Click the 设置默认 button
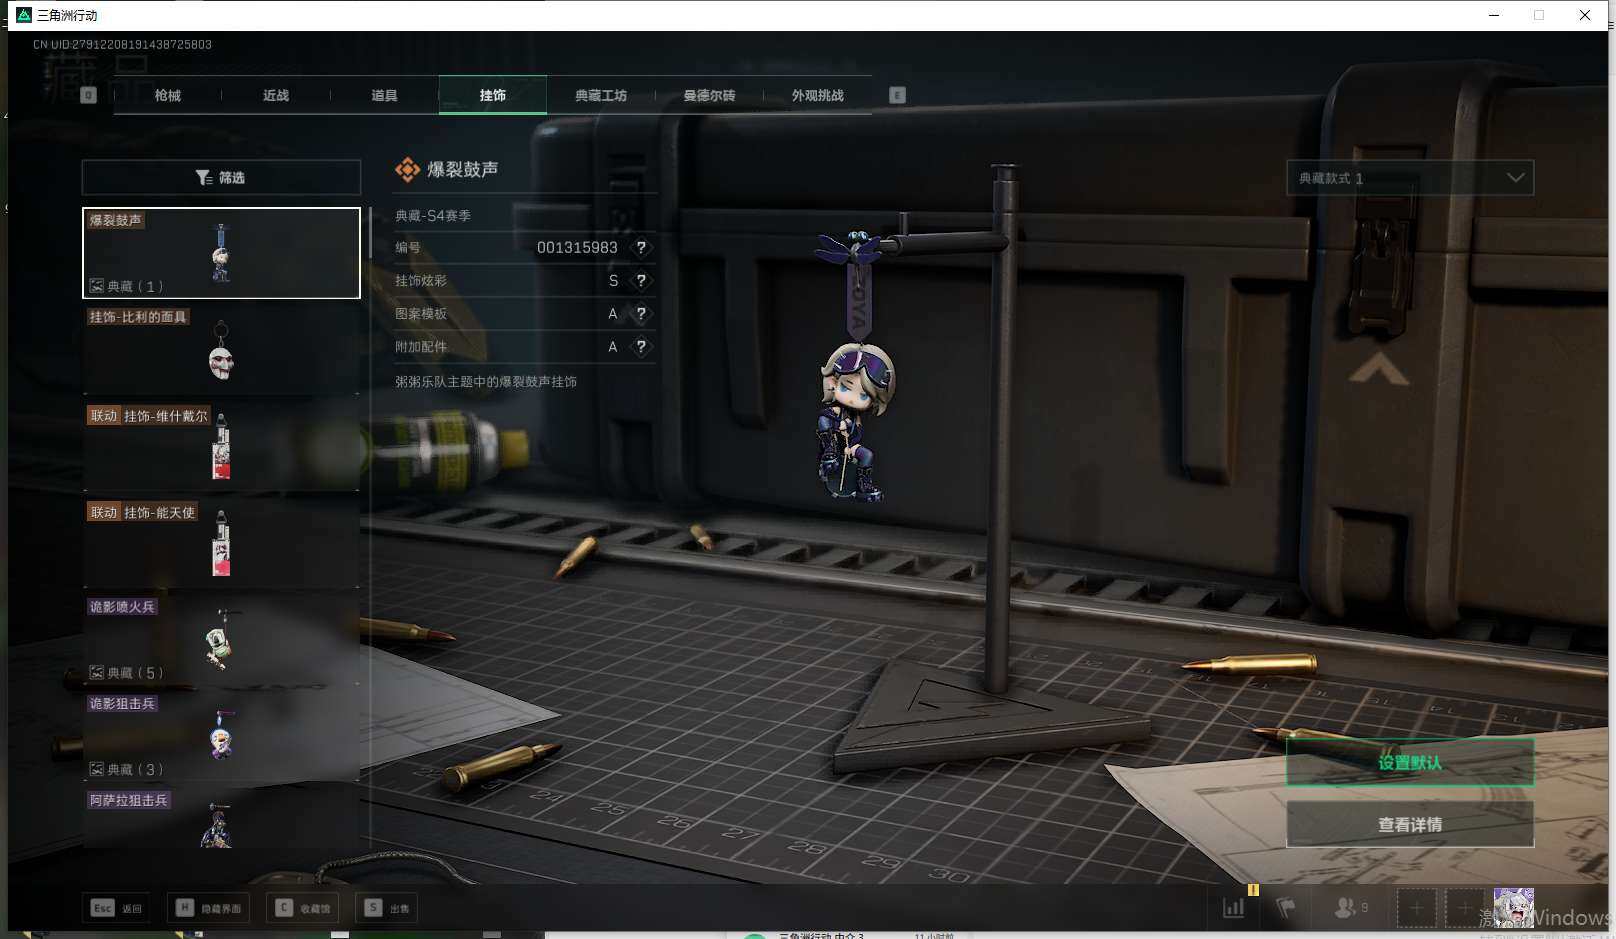The width and height of the screenshot is (1616, 939). point(1410,762)
